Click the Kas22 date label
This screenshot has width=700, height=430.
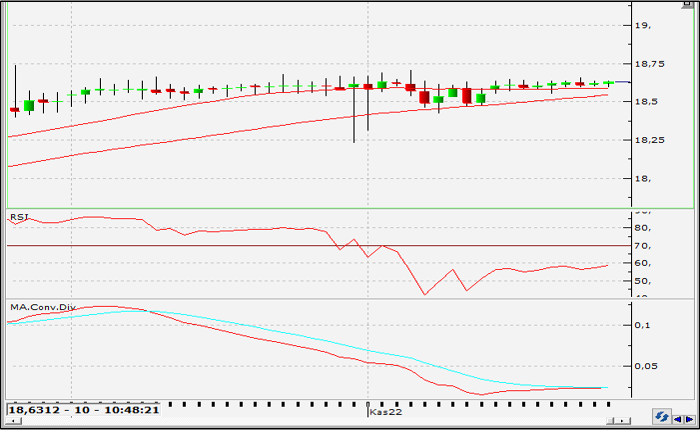click(x=386, y=412)
